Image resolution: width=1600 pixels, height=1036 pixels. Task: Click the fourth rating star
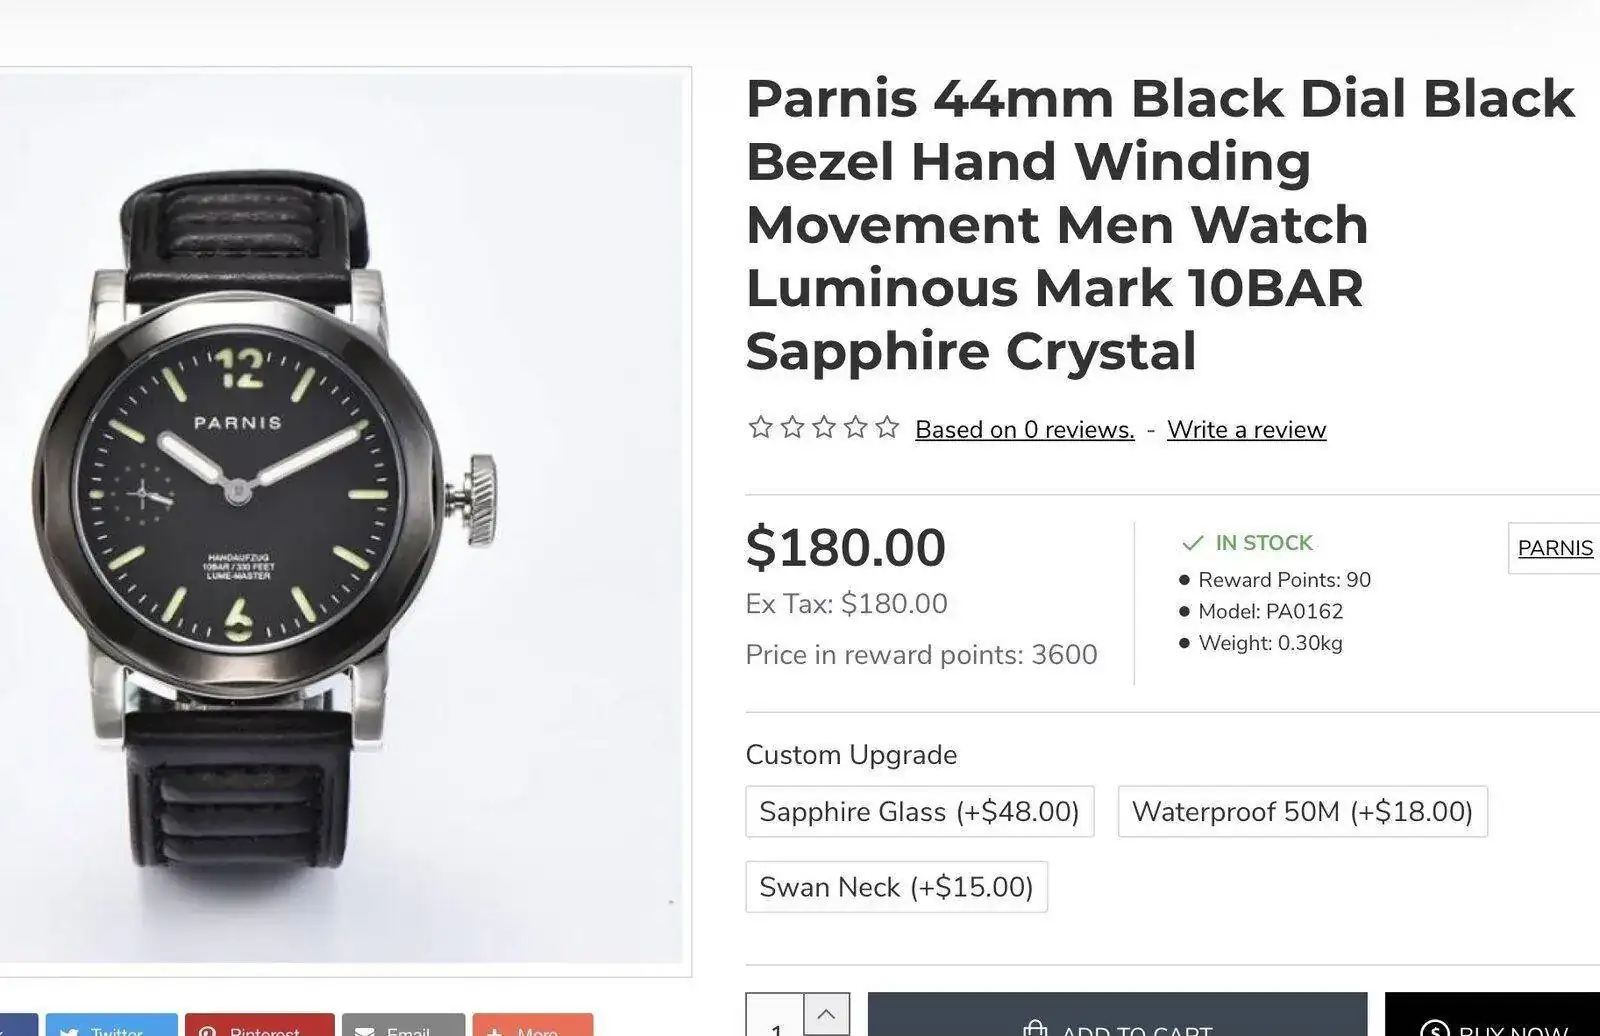click(856, 428)
